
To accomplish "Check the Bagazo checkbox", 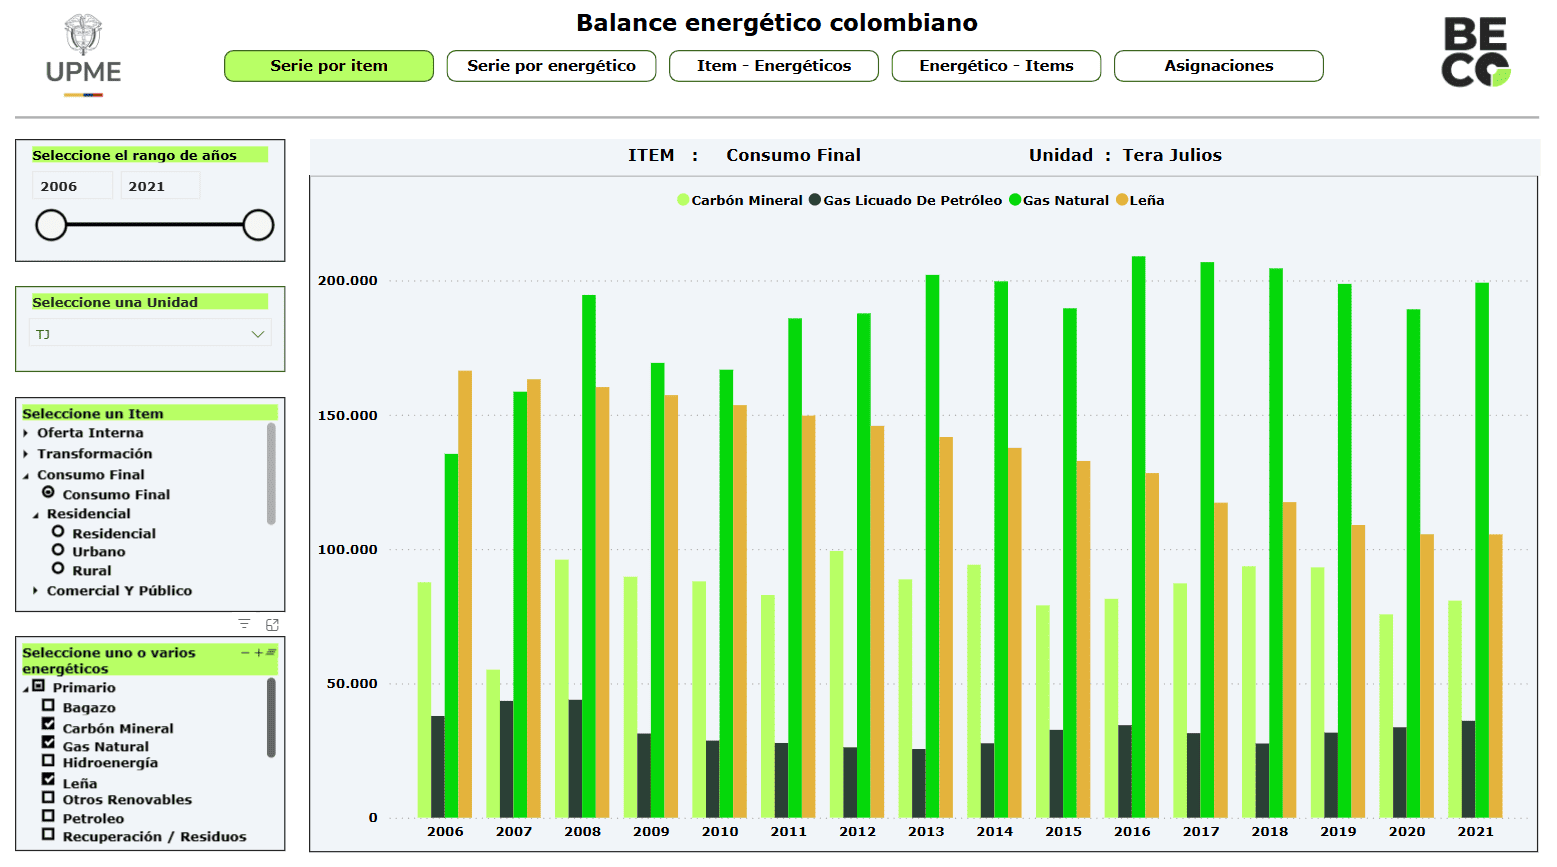I will (48, 706).
